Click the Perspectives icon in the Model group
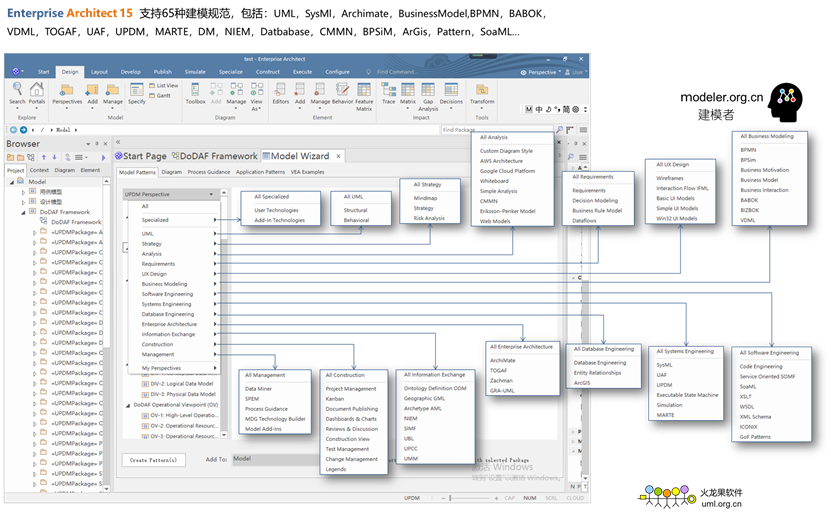The height and width of the screenshot is (514, 831). (x=67, y=95)
